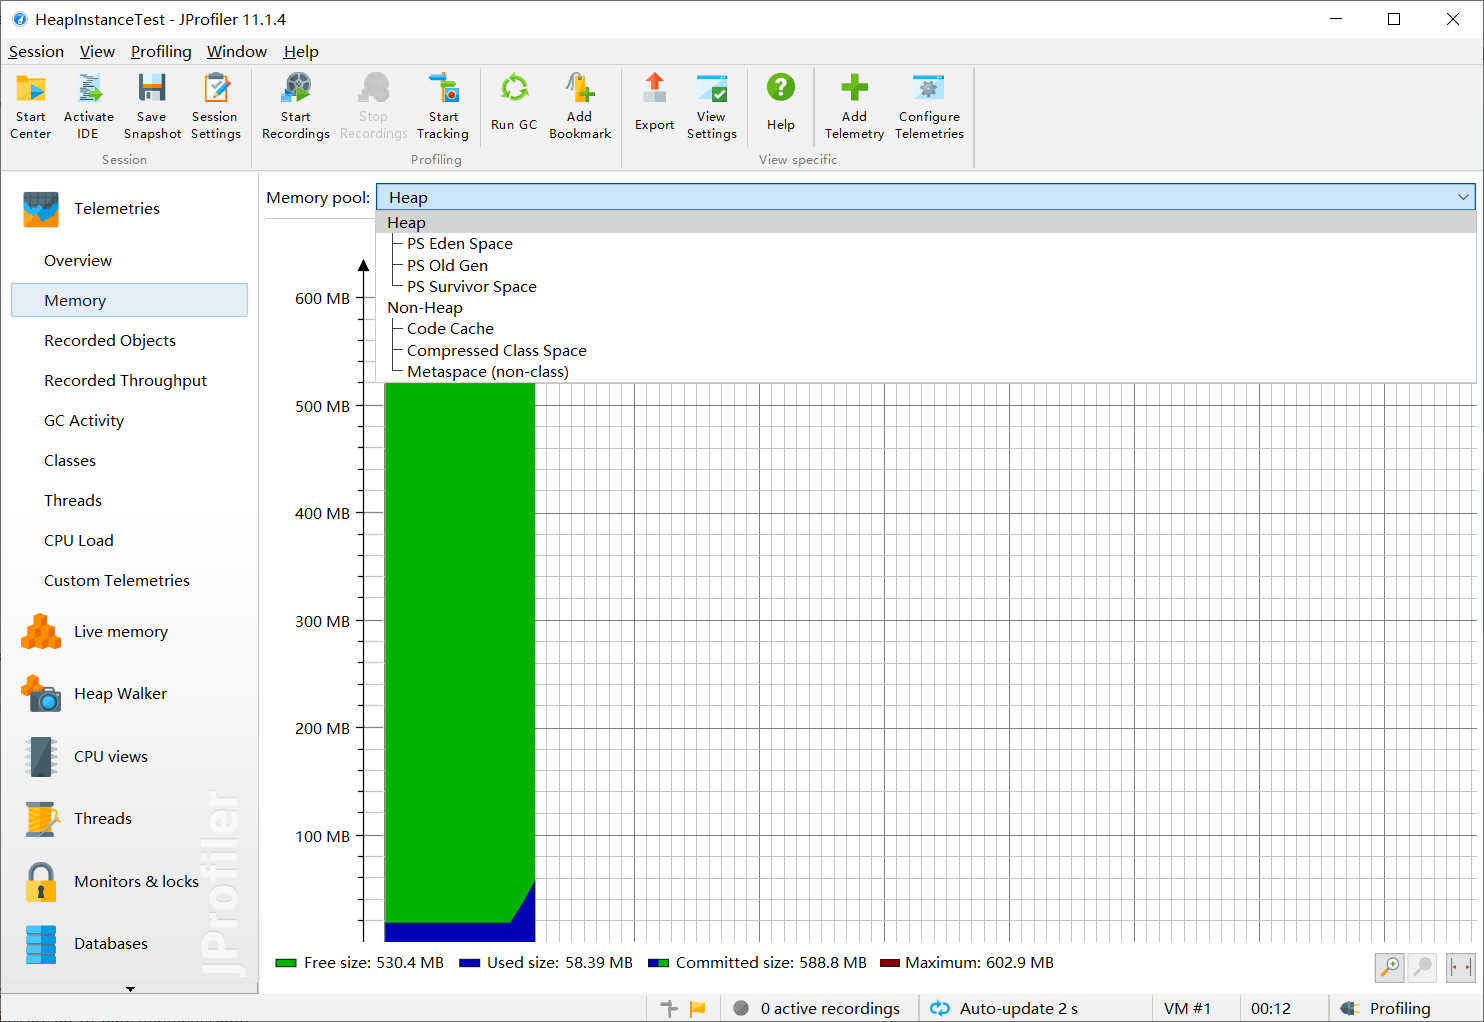This screenshot has width=1484, height=1022.
Task: Click the 0 active recordings indicator
Action: pyautogui.click(x=817, y=1008)
